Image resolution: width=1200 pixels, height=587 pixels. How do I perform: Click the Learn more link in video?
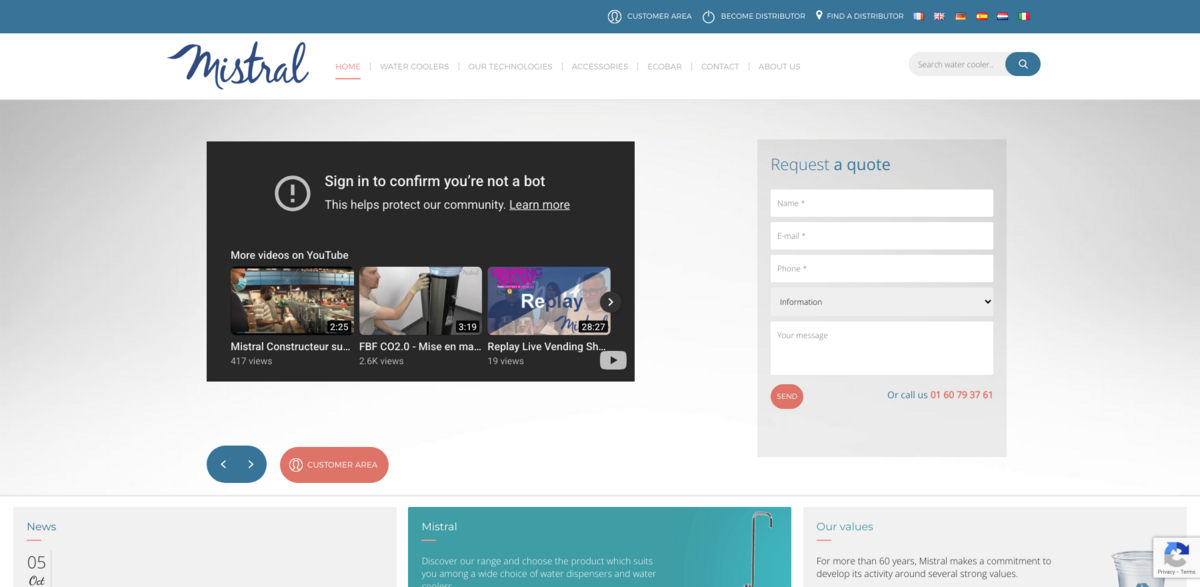pyautogui.click(x=539, y=205)
